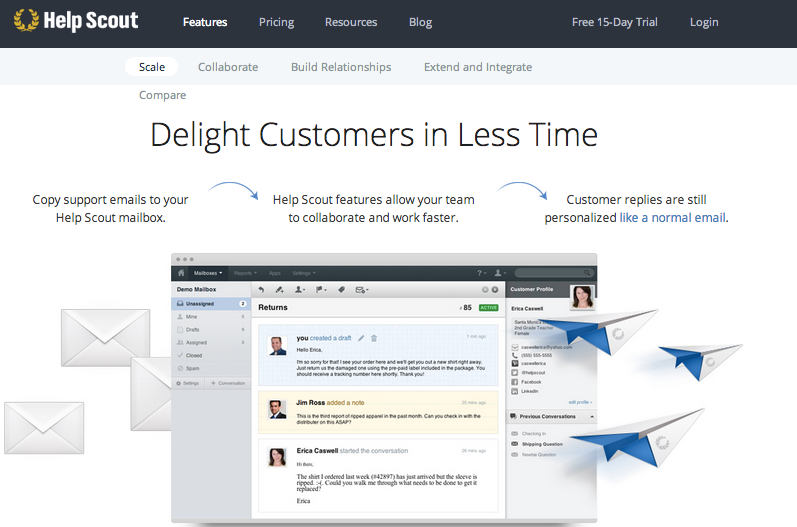Open the Features menu item
This screenshot has height=527, width=797.
pos(205,22)
